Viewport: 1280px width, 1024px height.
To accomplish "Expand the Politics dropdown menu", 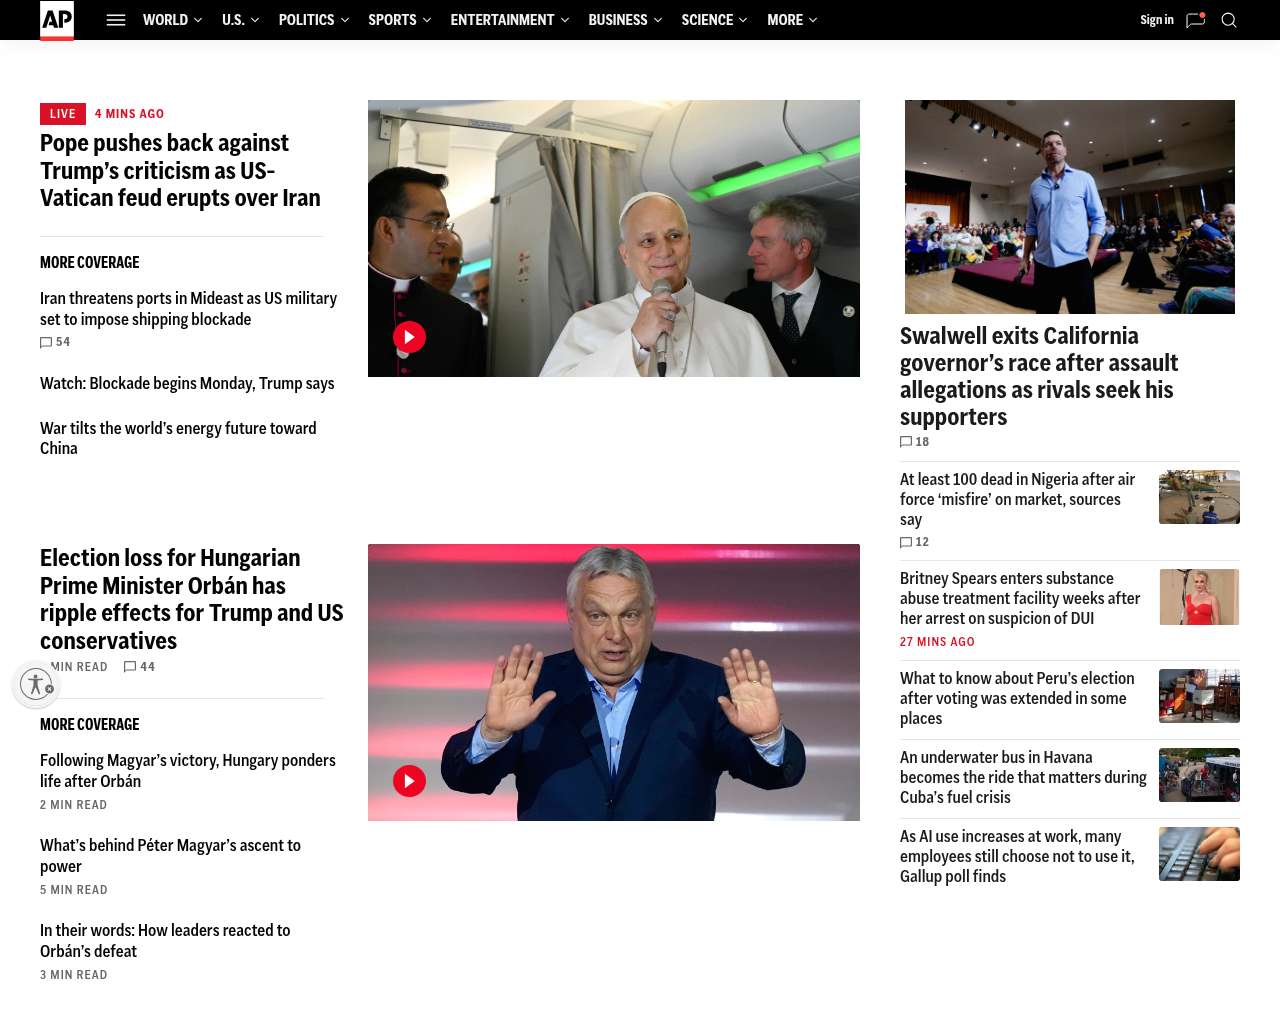I will (313, 20).
